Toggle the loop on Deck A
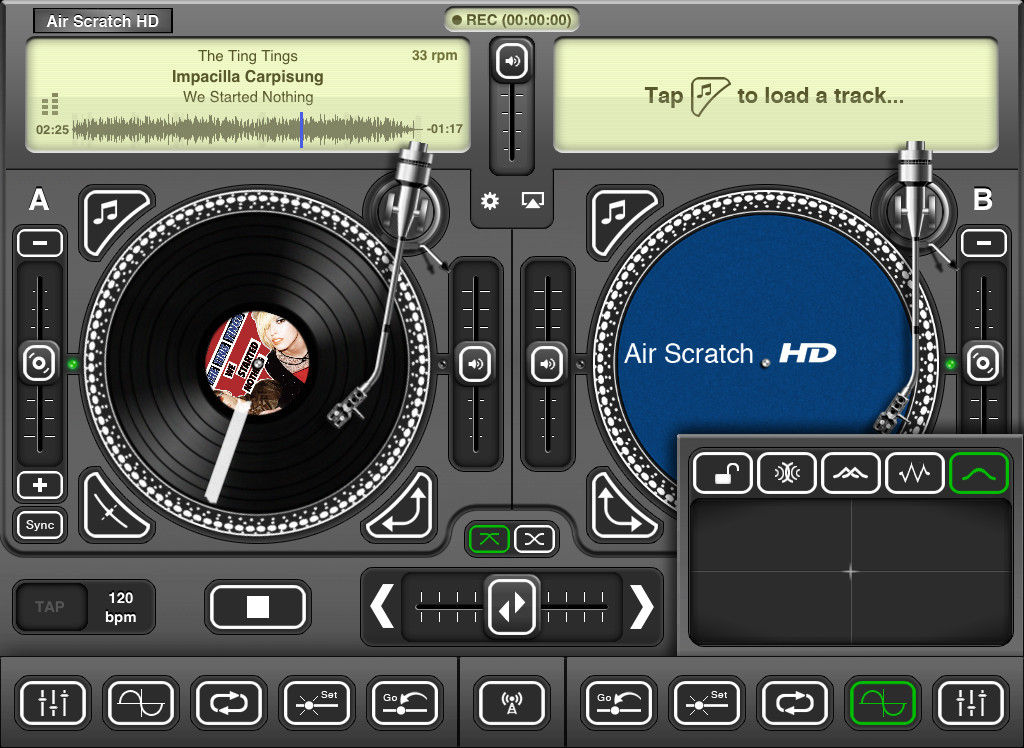The height and width of the screenshot is (748, 1024). pos(229,702)
